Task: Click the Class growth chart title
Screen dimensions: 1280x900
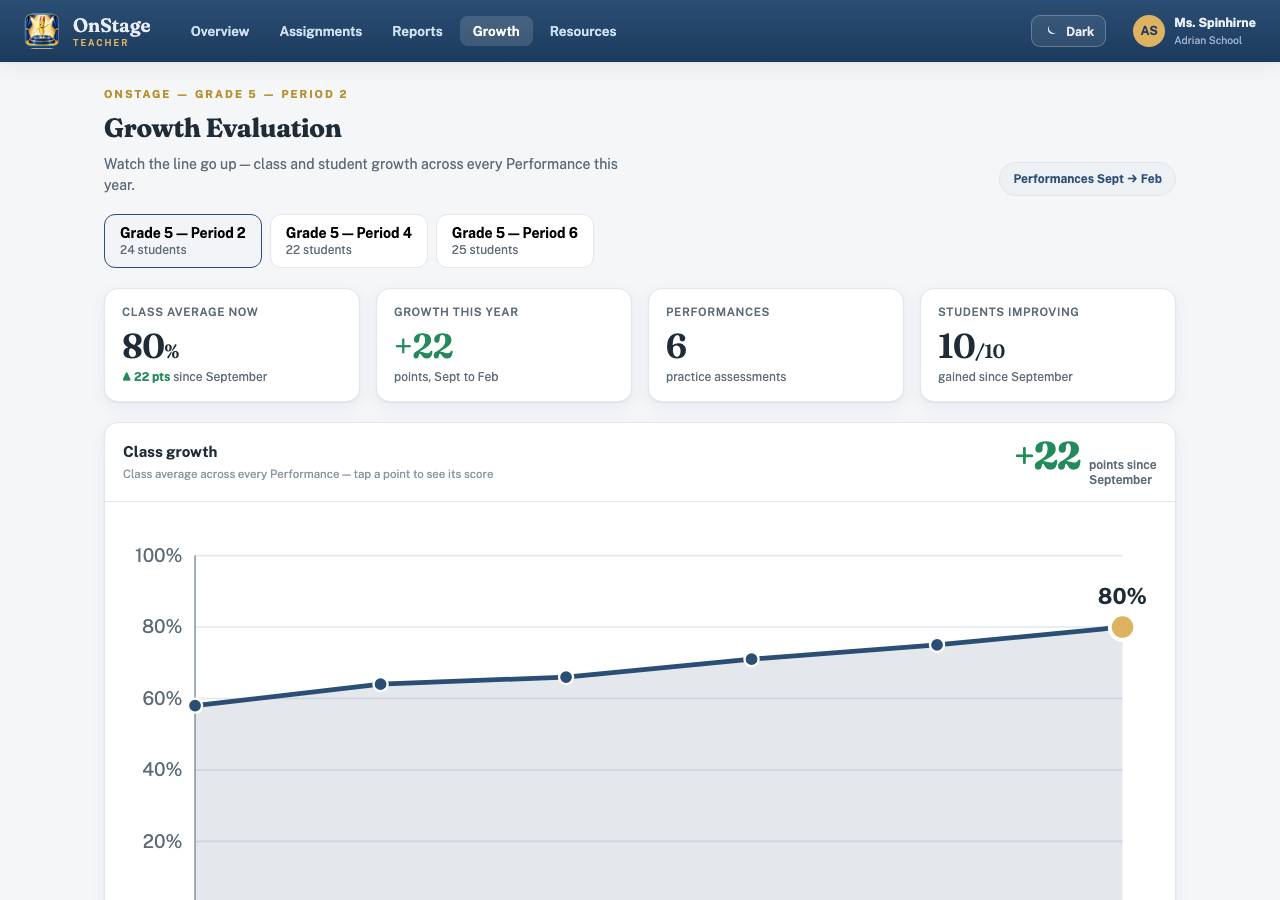Action: (170, 452)
